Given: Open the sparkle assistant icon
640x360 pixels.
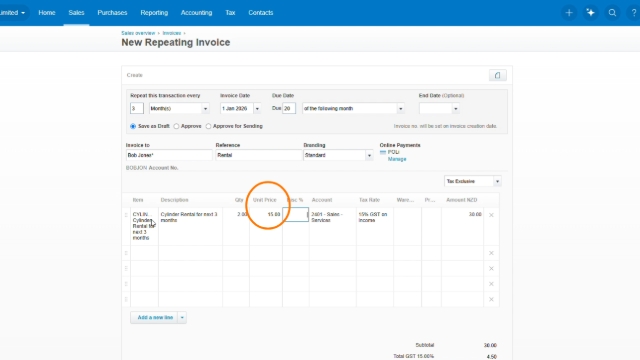Looking at the screenshot, I should pos(590,13).
